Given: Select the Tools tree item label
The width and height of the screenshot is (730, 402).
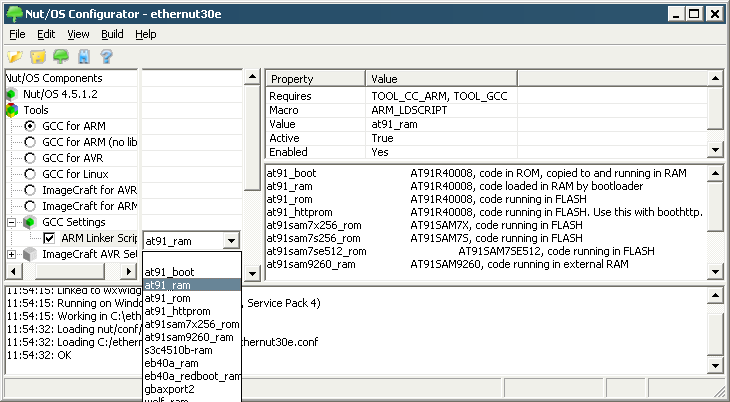Looking at the screenshot, I should [x=36, y=110].
